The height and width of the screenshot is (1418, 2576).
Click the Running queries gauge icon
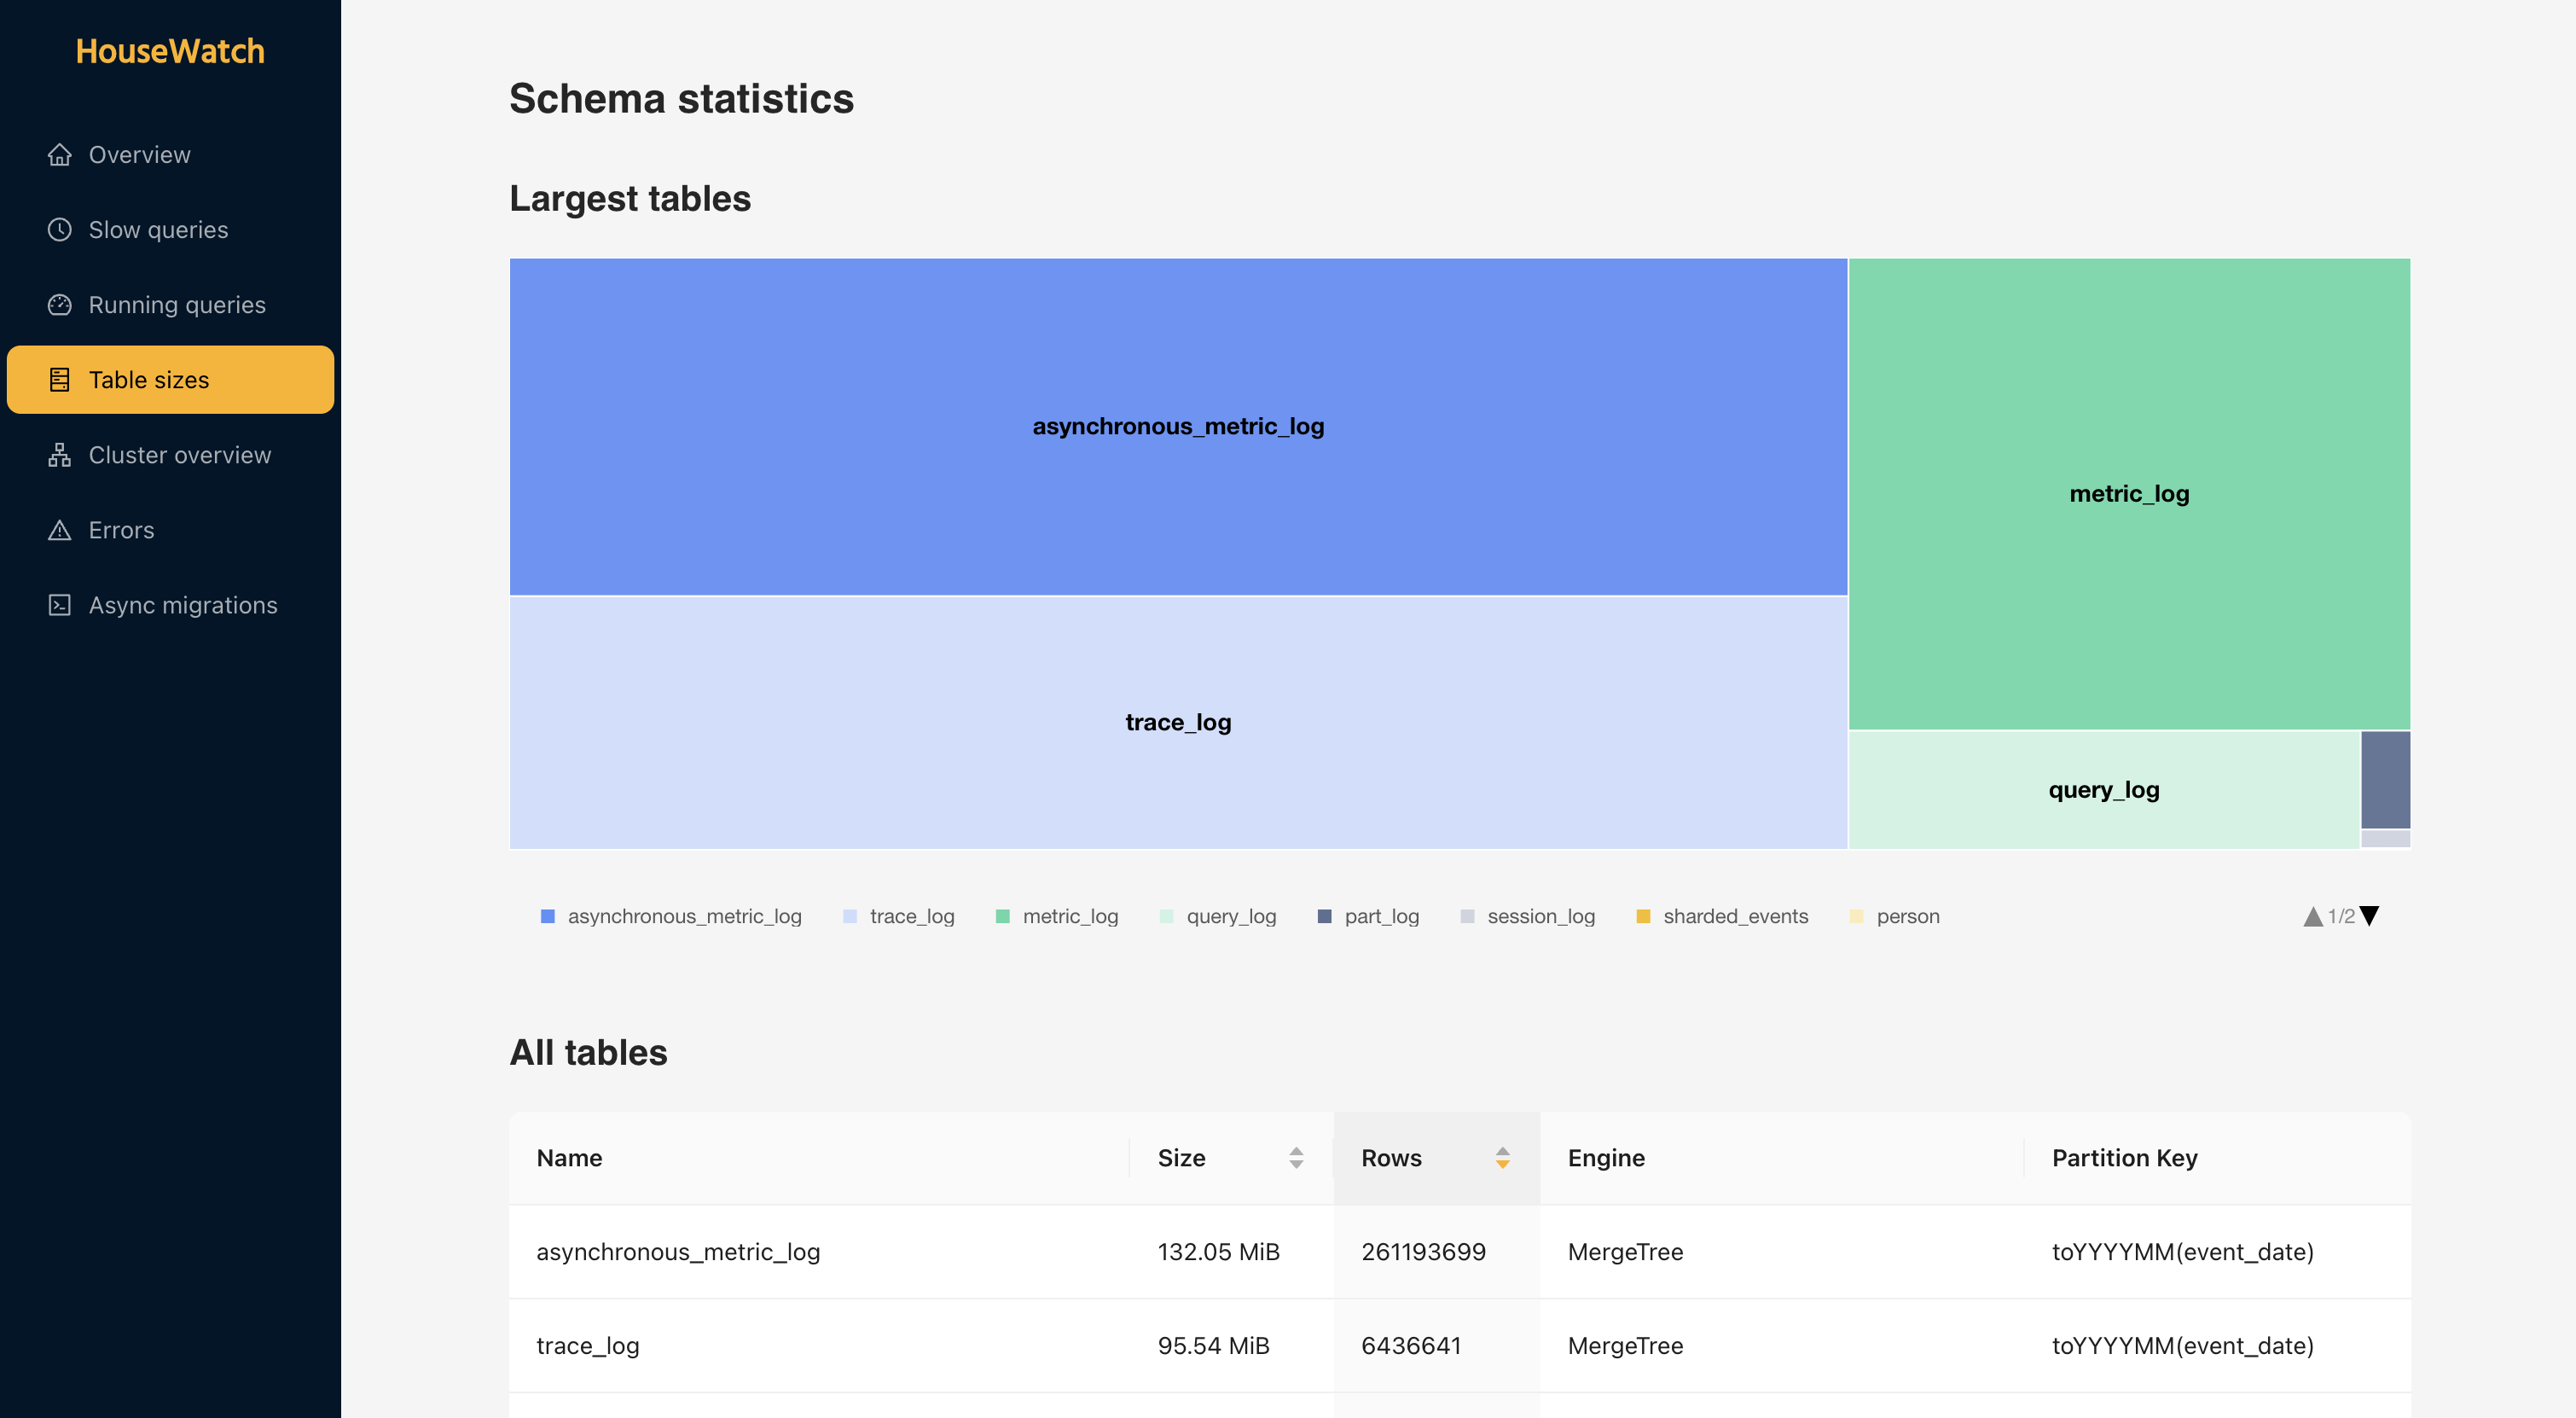click(x=59, y=305)
